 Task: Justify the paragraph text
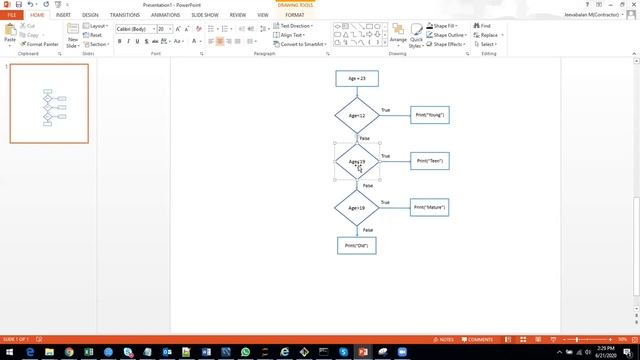pos(238,41)
